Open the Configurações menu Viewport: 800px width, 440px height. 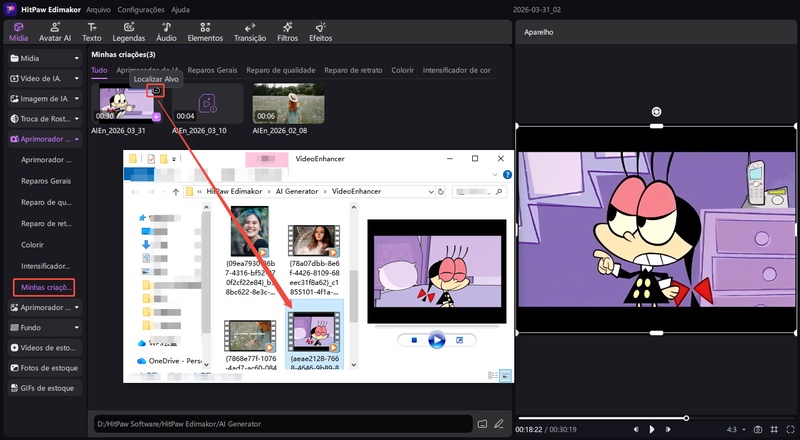[x=141, y=10]
